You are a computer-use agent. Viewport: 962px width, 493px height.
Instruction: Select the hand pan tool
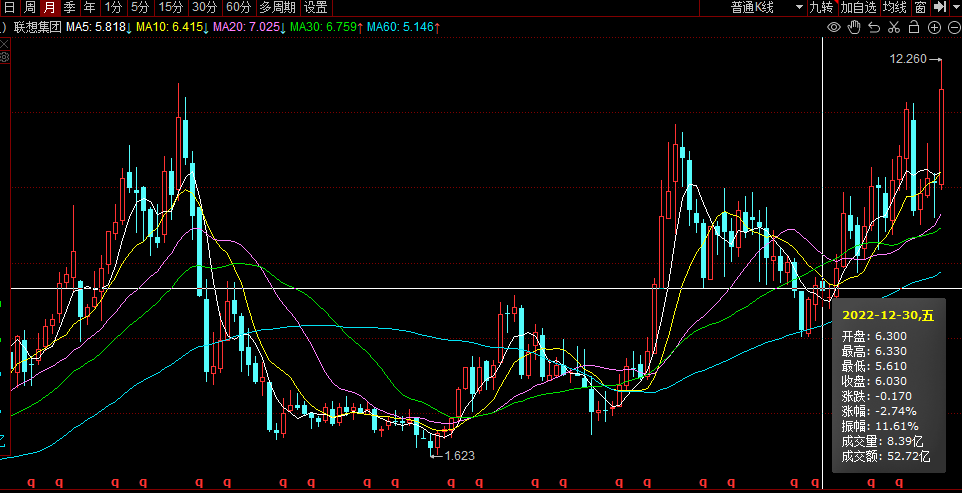(x=854, y=27)
